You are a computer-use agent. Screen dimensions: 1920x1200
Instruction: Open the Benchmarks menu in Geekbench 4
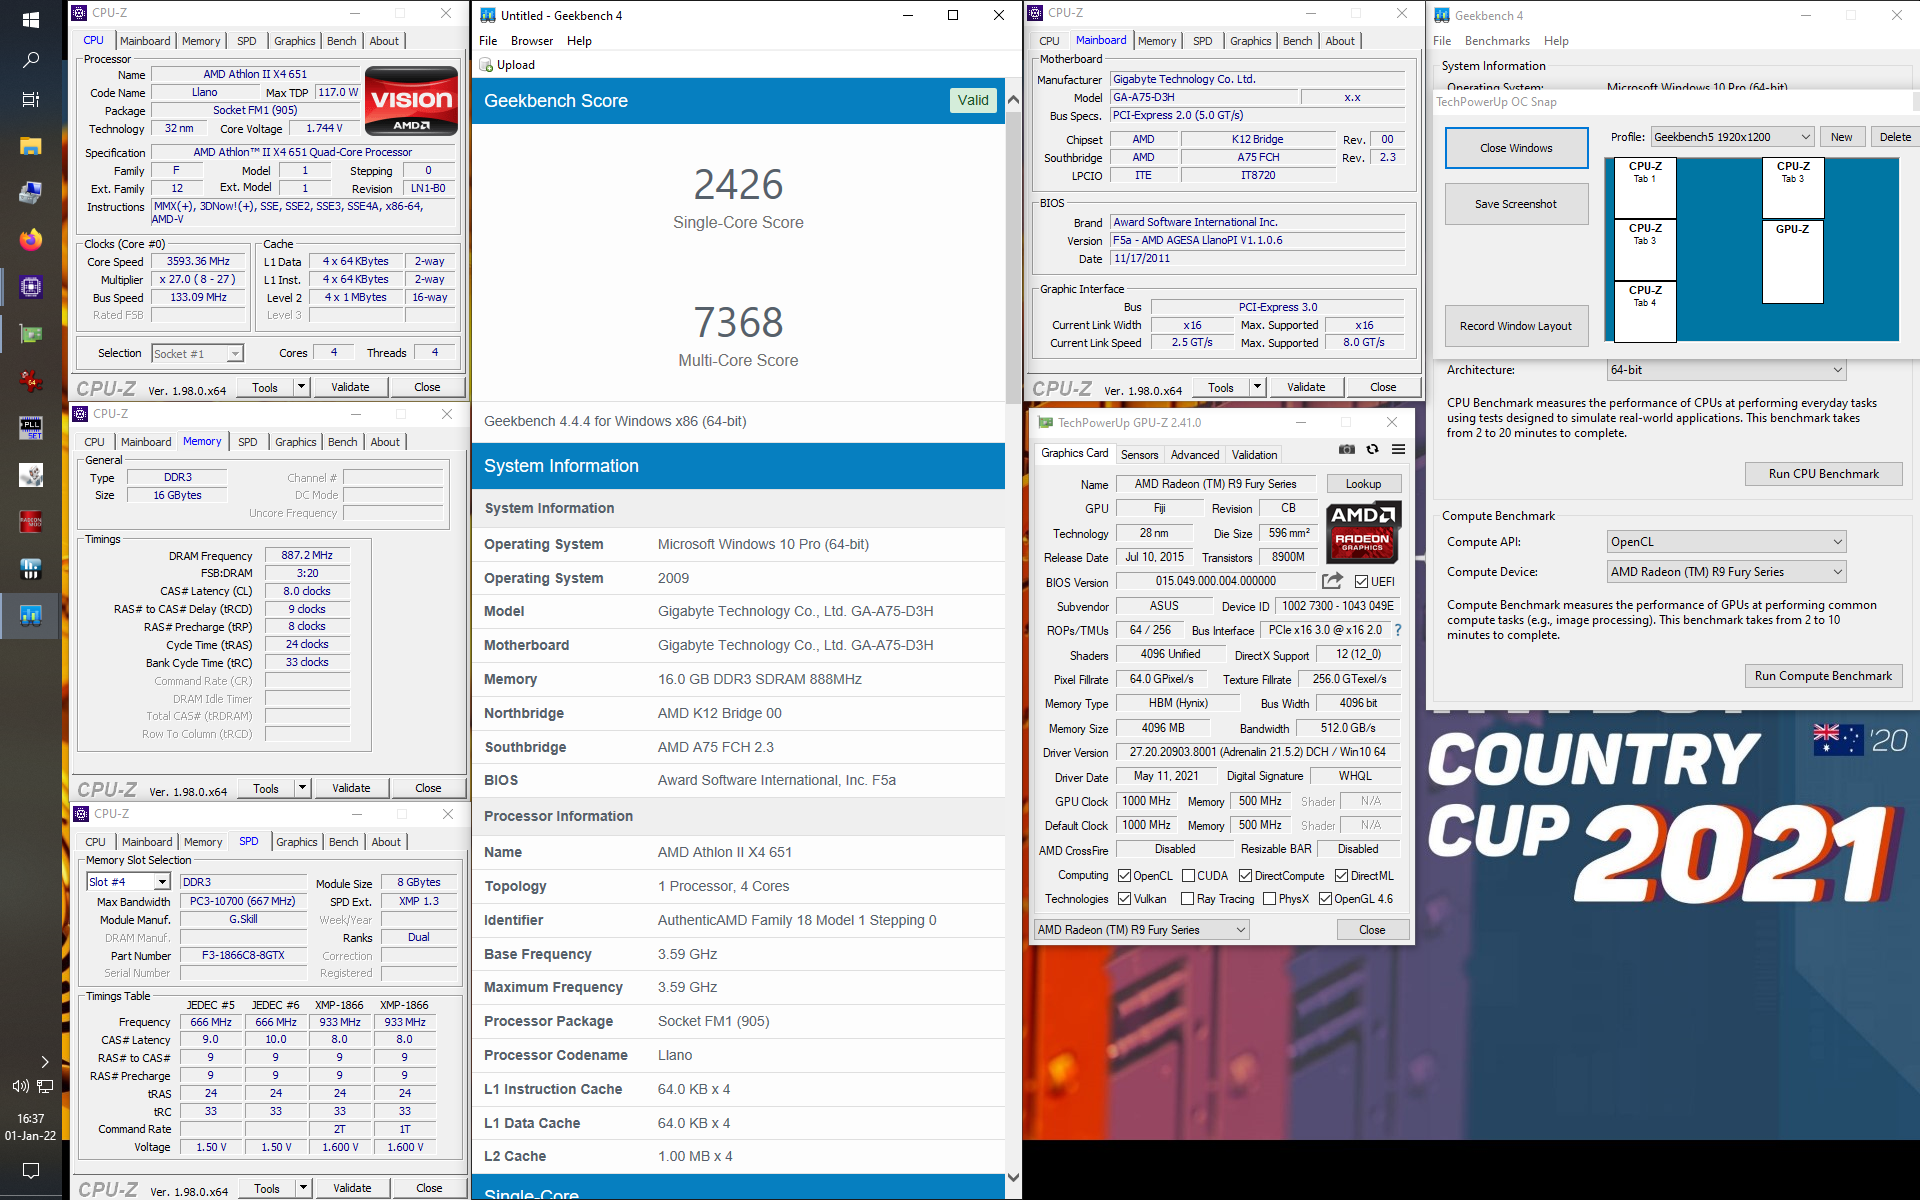tap(1497, 41)
